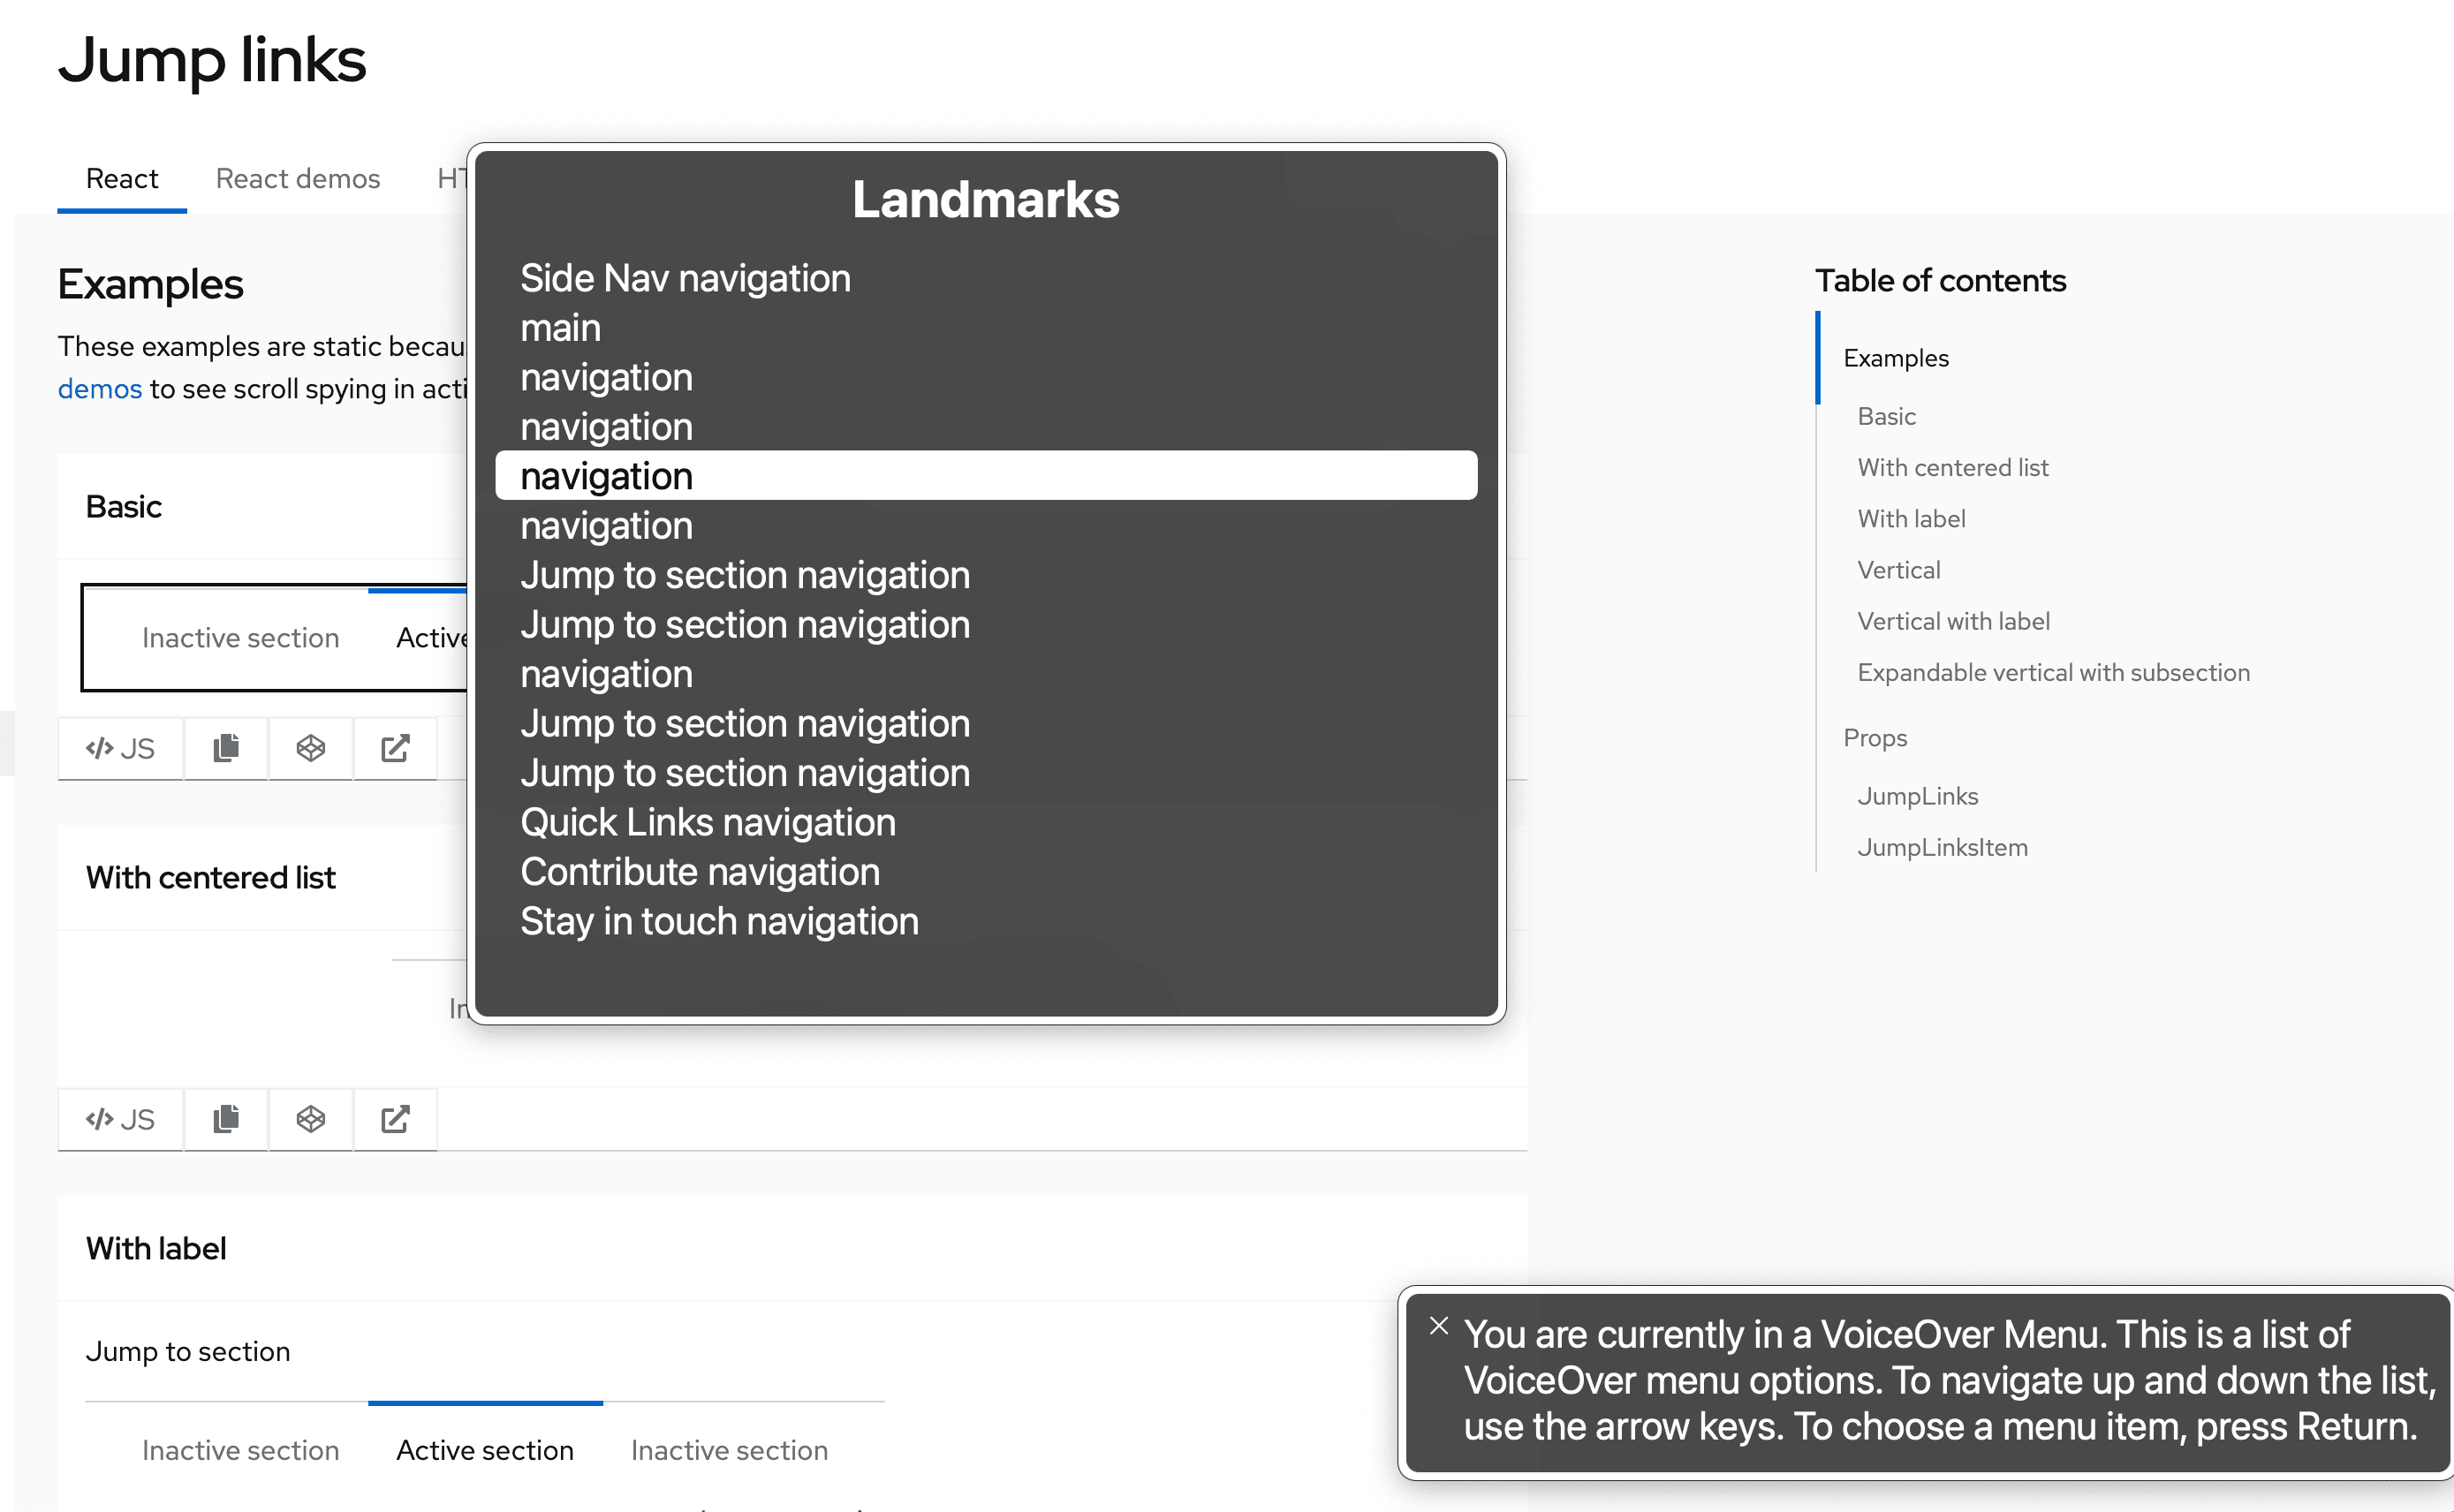
Task: Click the JS code view icon
Action: click(119, 748)
